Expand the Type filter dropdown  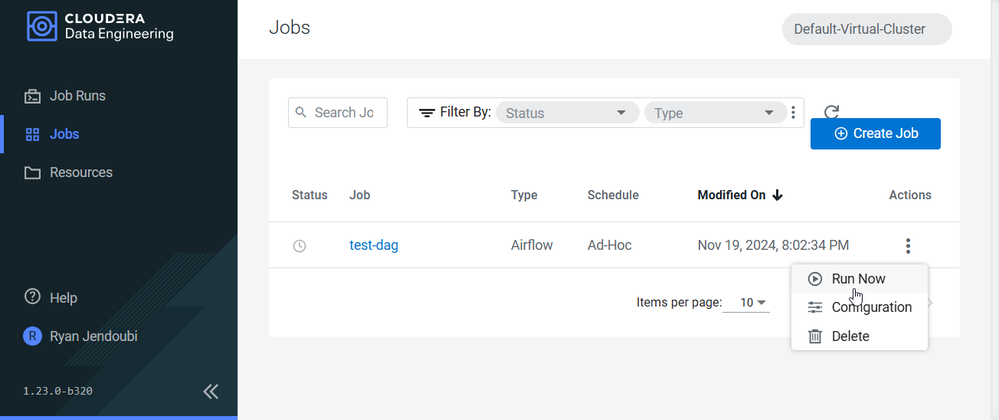(715, 113)
